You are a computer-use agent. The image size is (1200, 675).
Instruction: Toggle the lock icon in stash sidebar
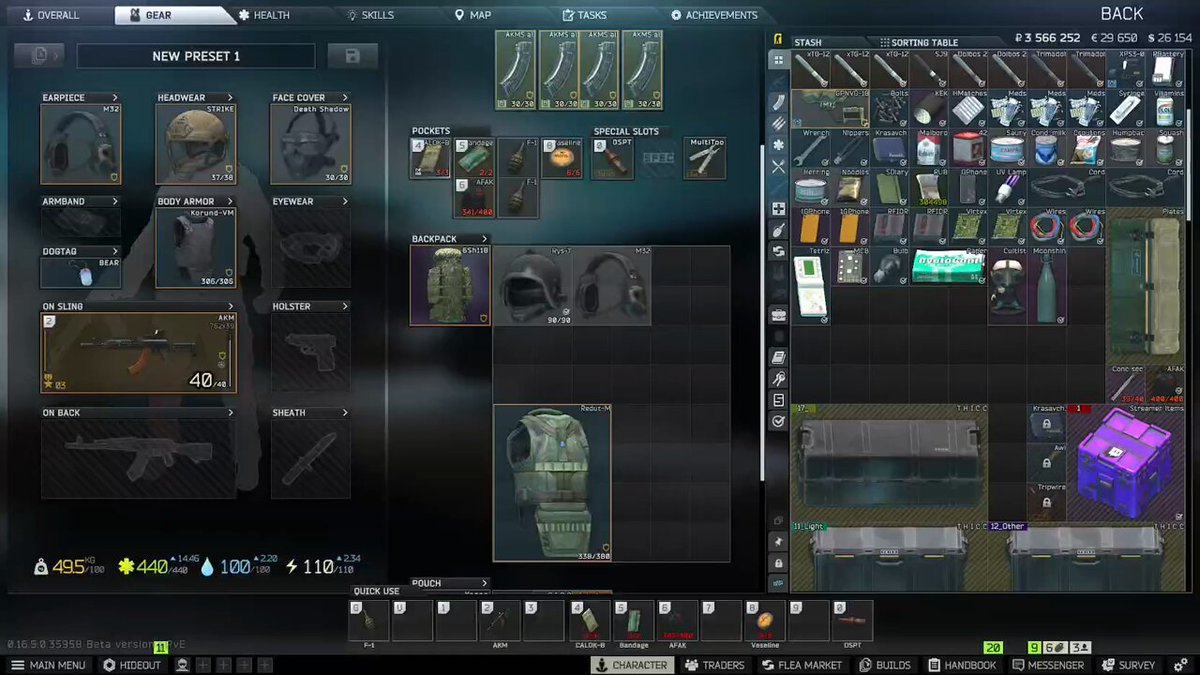click(x=778, y=563)
